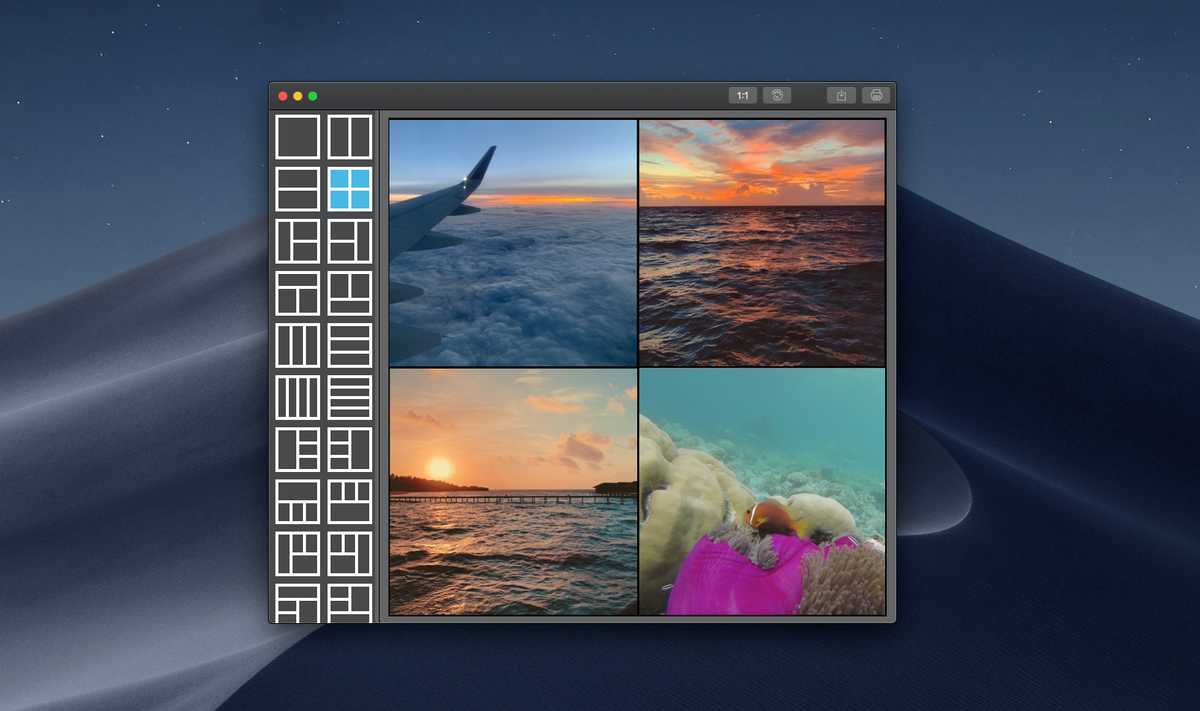
Task: Select the highlighted 2x2 grid layout
Action: (x=350, y=189)
